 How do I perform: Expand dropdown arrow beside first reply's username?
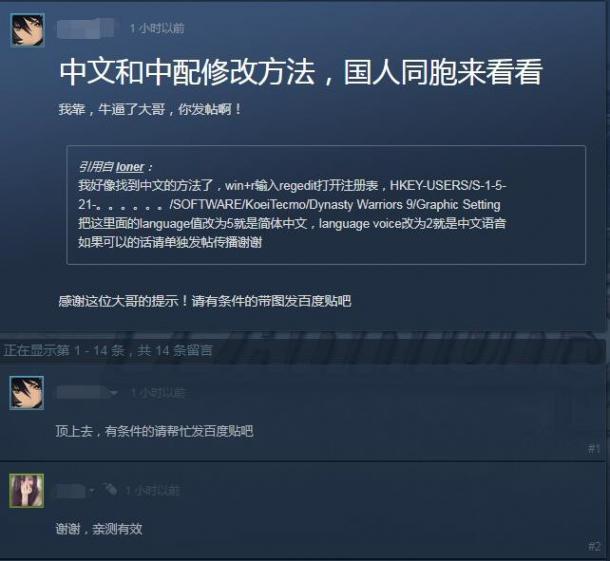click(114, 393)
